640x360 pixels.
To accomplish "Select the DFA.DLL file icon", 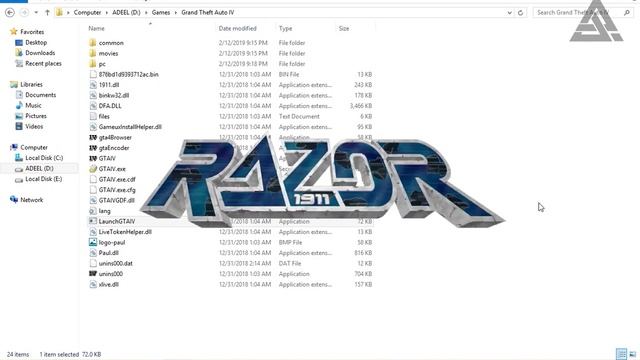I will (x=93, y=106).
